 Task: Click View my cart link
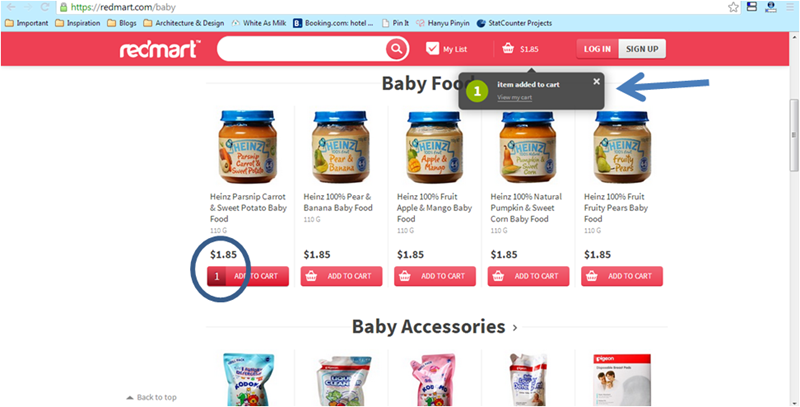(x=514, y=97)
